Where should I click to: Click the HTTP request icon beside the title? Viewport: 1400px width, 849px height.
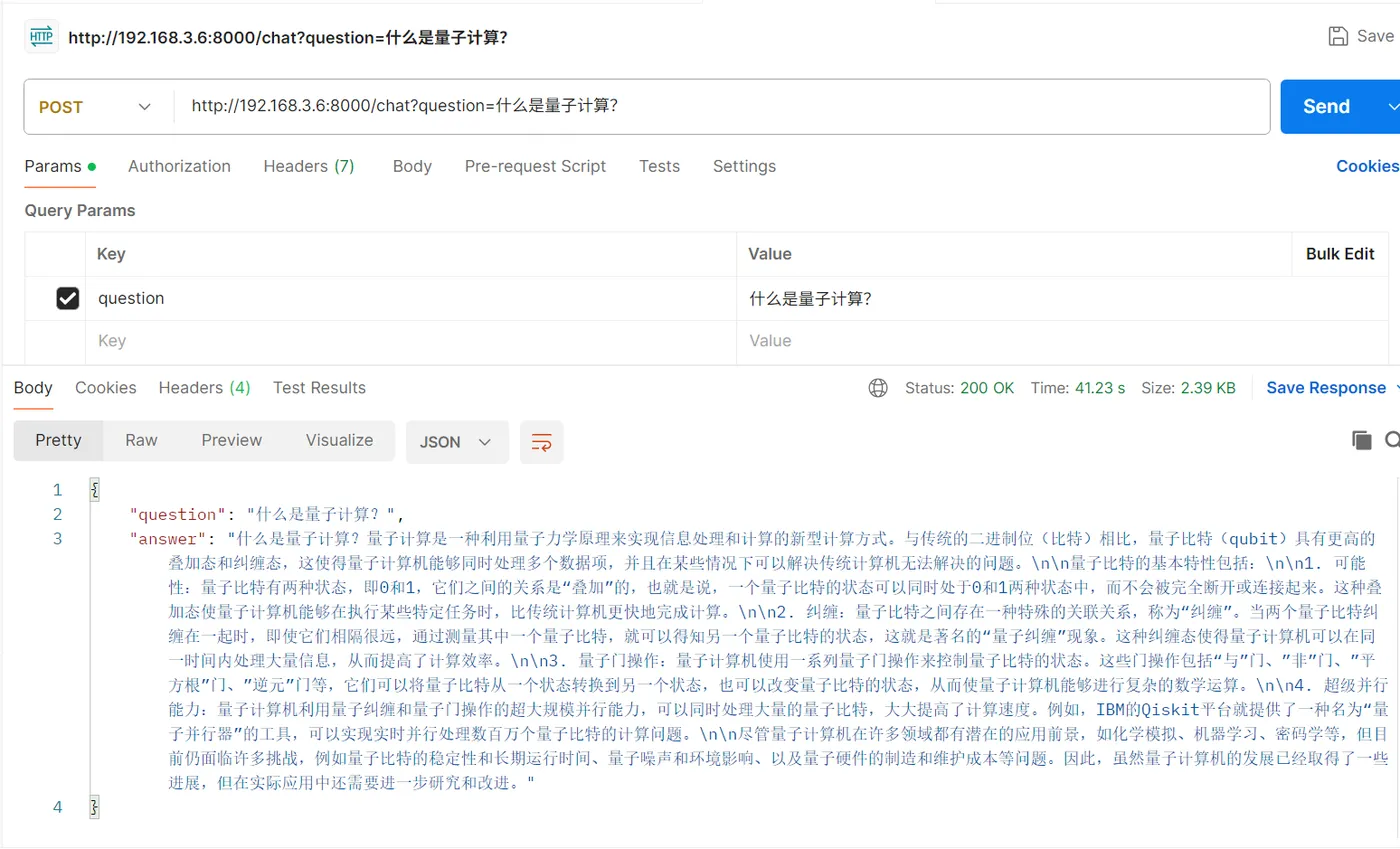(x=41, y=37)
